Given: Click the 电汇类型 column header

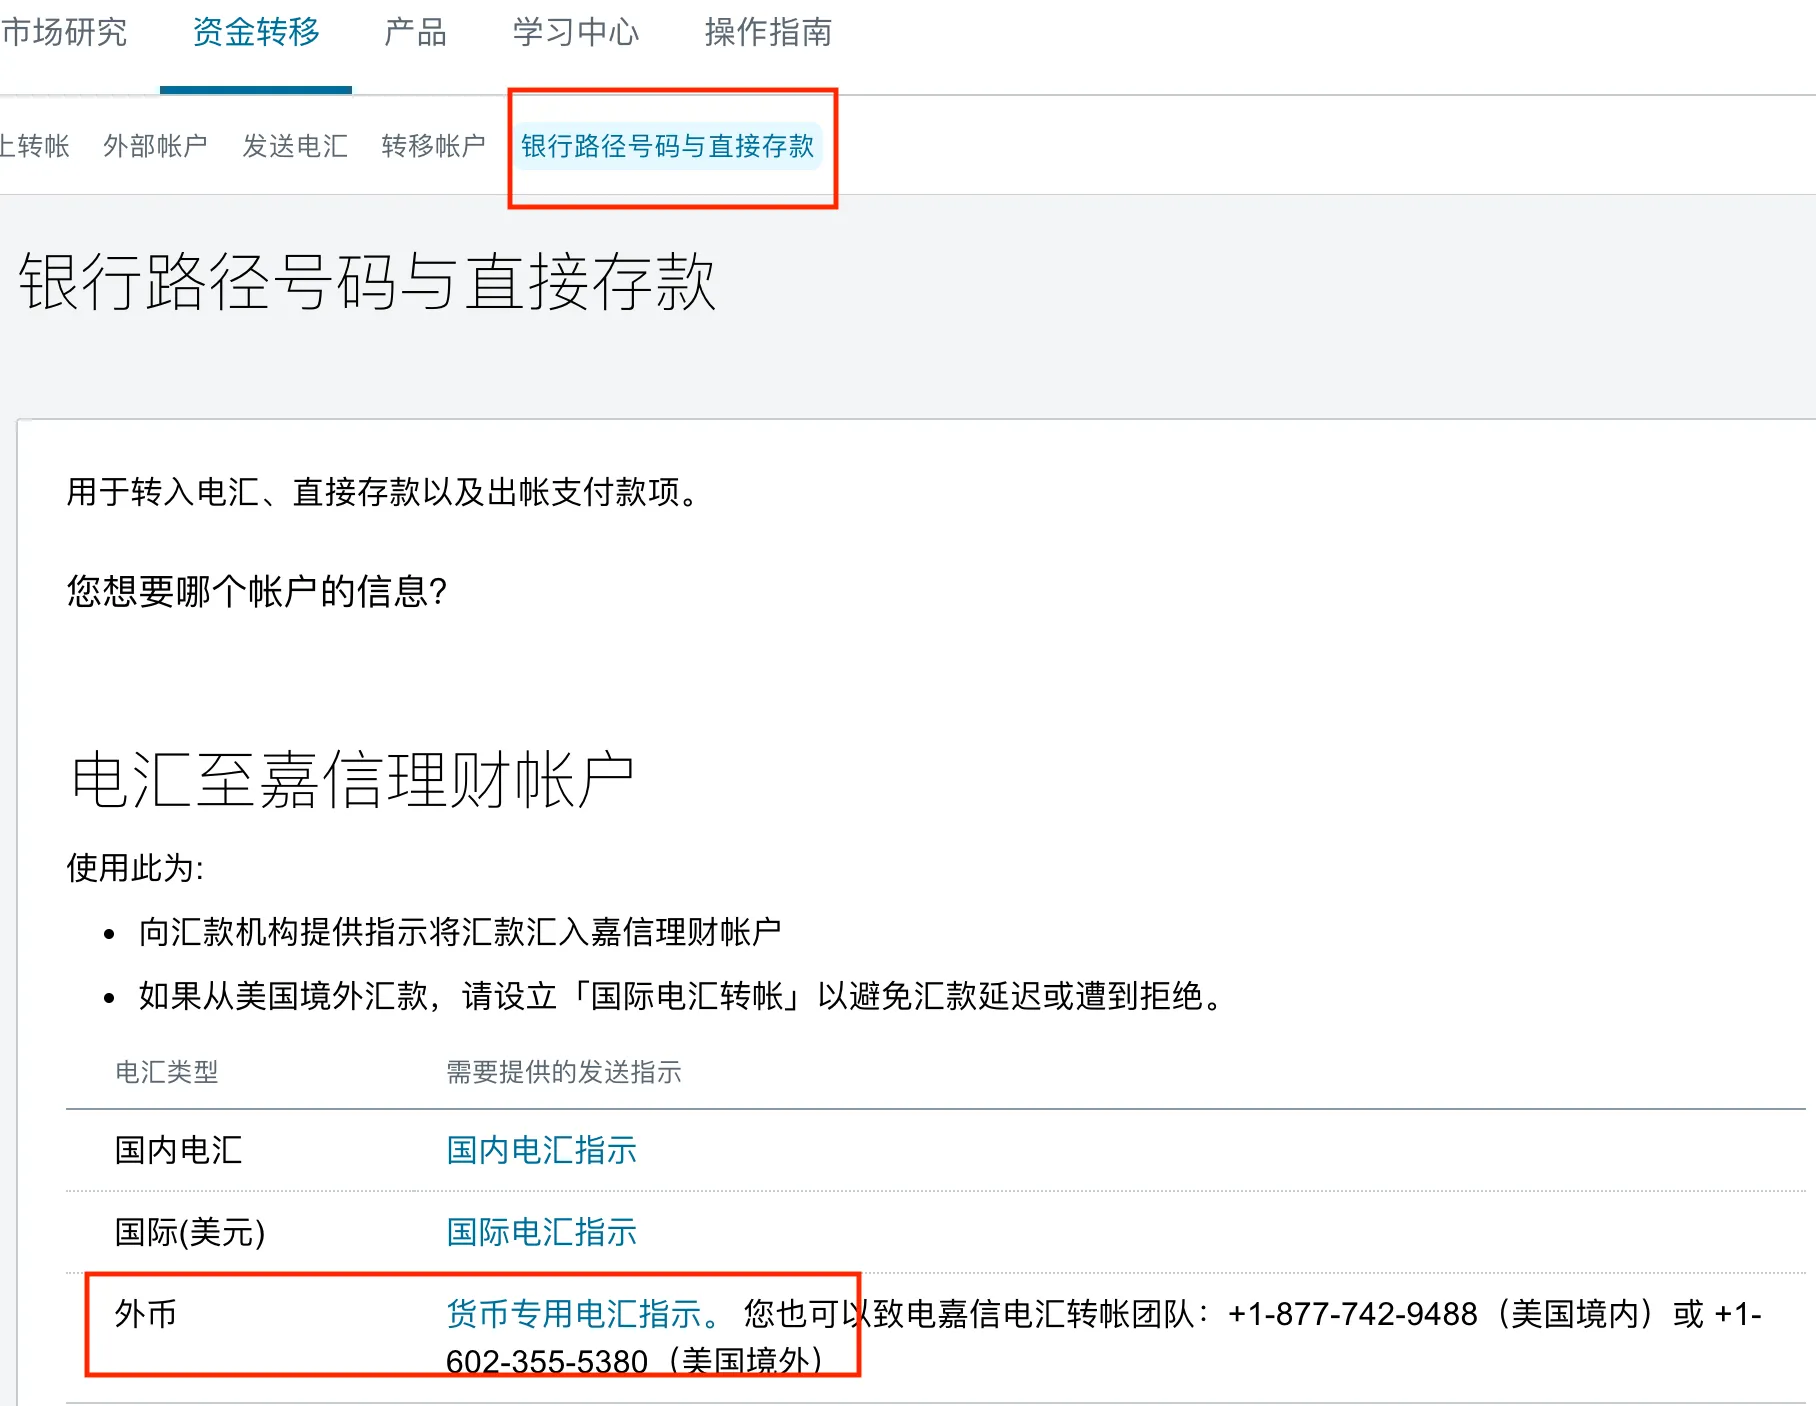Looking at the screenshot, I should (x=166, y=1073).
